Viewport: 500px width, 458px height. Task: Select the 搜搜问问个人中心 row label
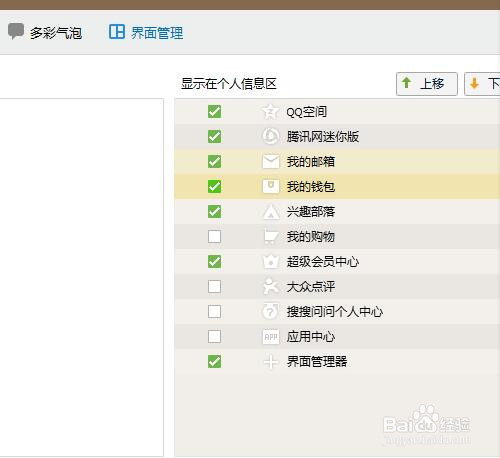(x=335, y=312)
